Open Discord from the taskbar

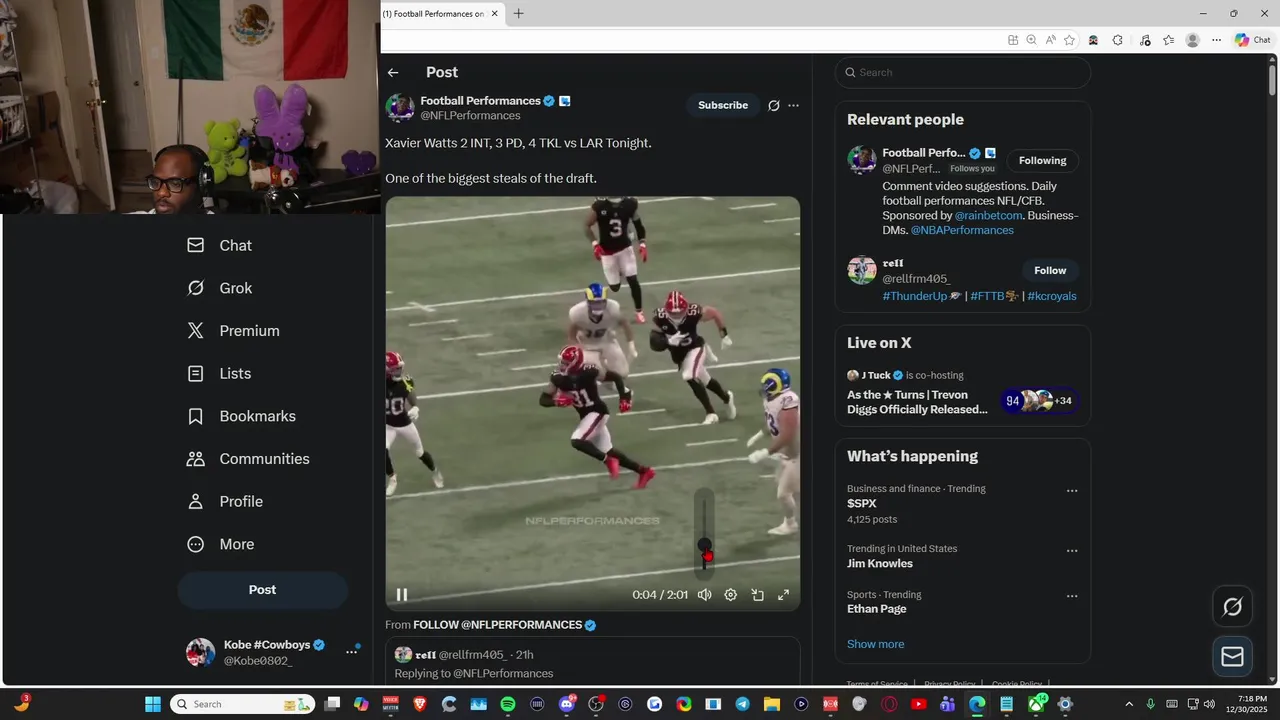(x=567, y=704)
